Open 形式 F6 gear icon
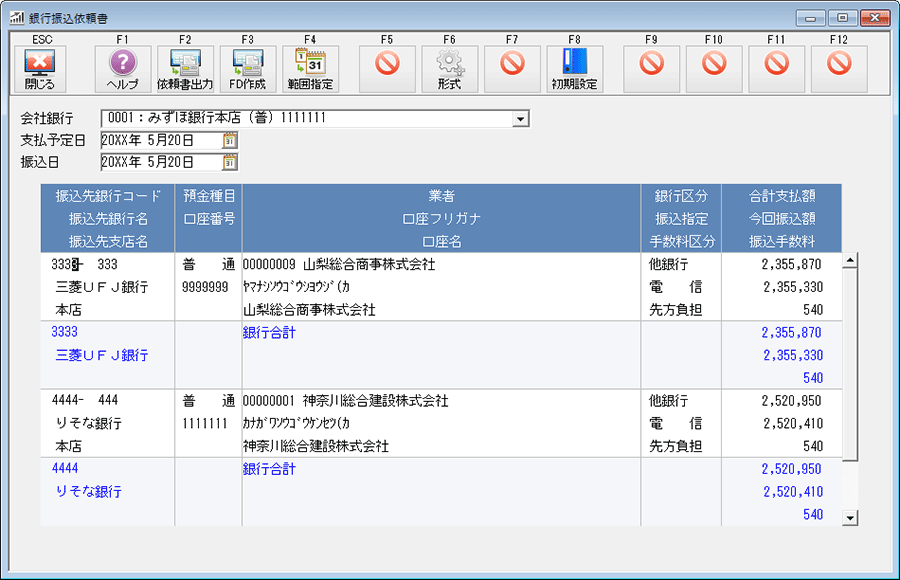900x580 pixels. coord(449,69)
